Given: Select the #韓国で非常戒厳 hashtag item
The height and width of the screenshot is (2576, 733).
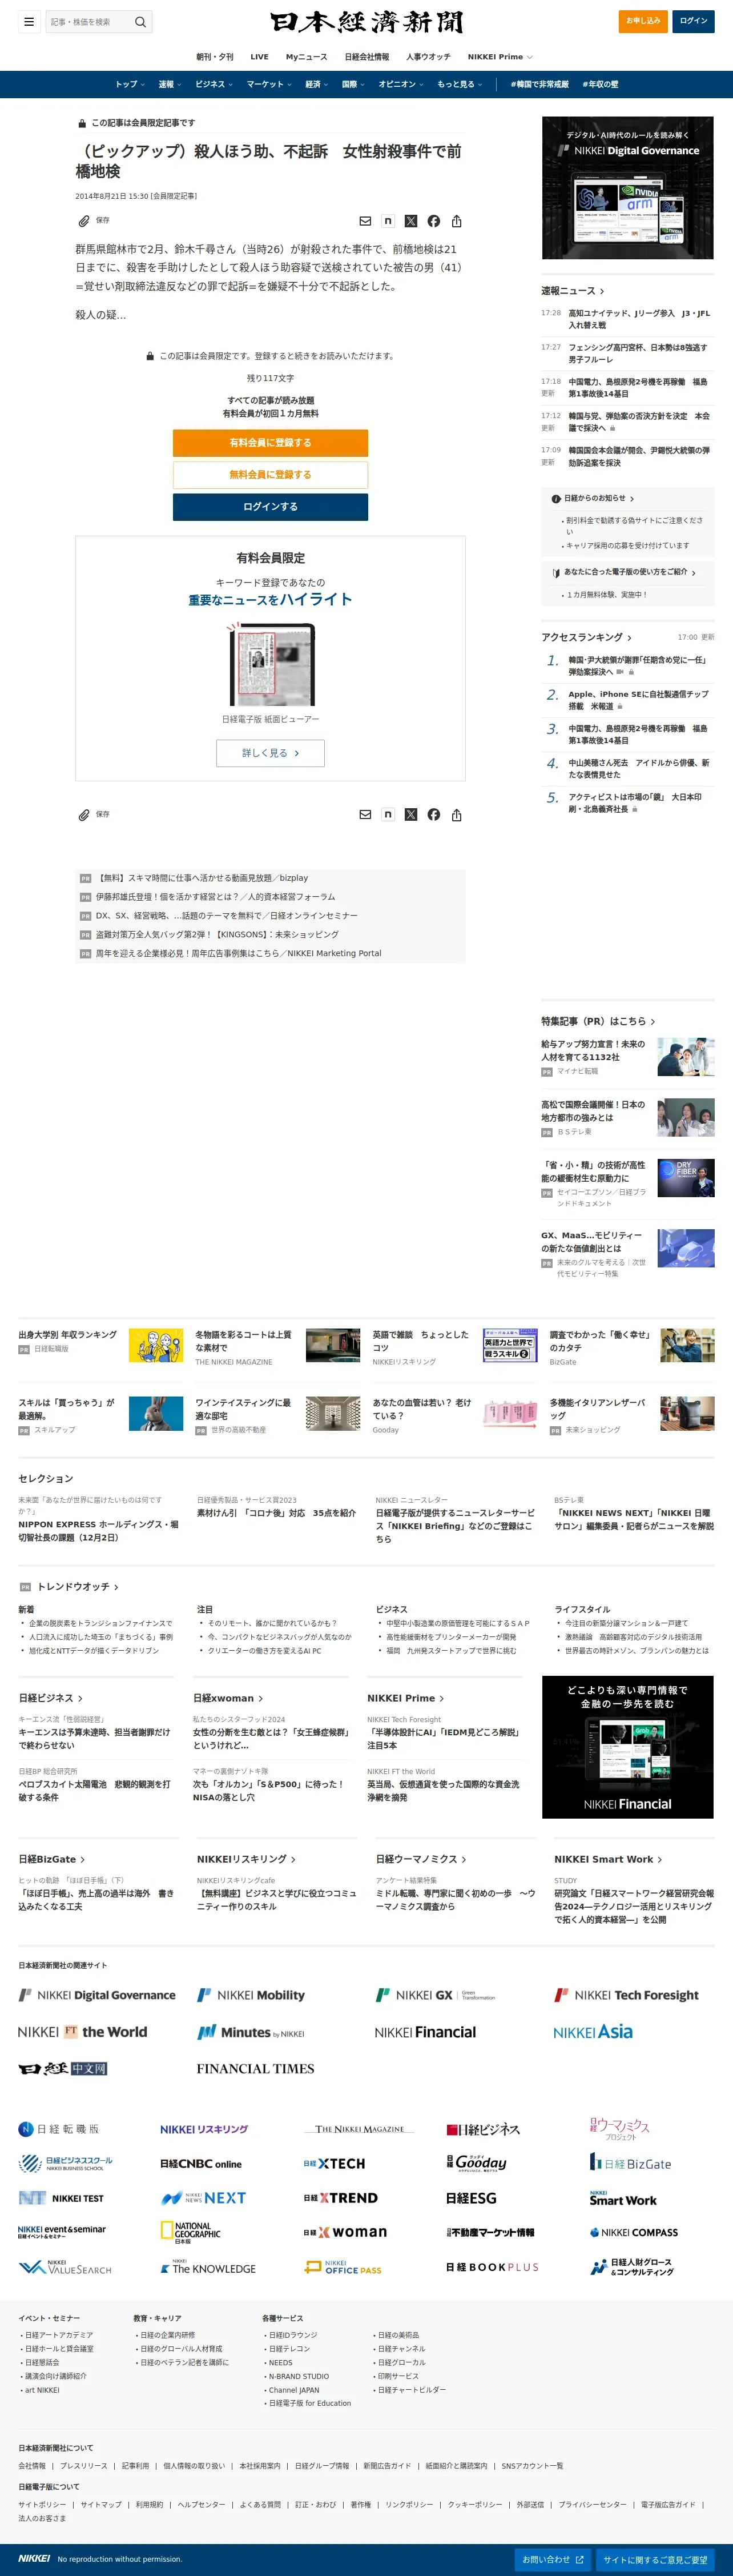Looking at the screenshot, I should [540, 84].
